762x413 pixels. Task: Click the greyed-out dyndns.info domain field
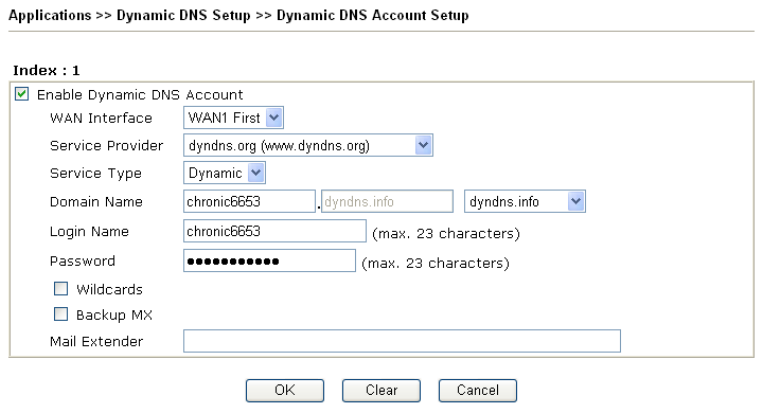(x=388, y=203)
